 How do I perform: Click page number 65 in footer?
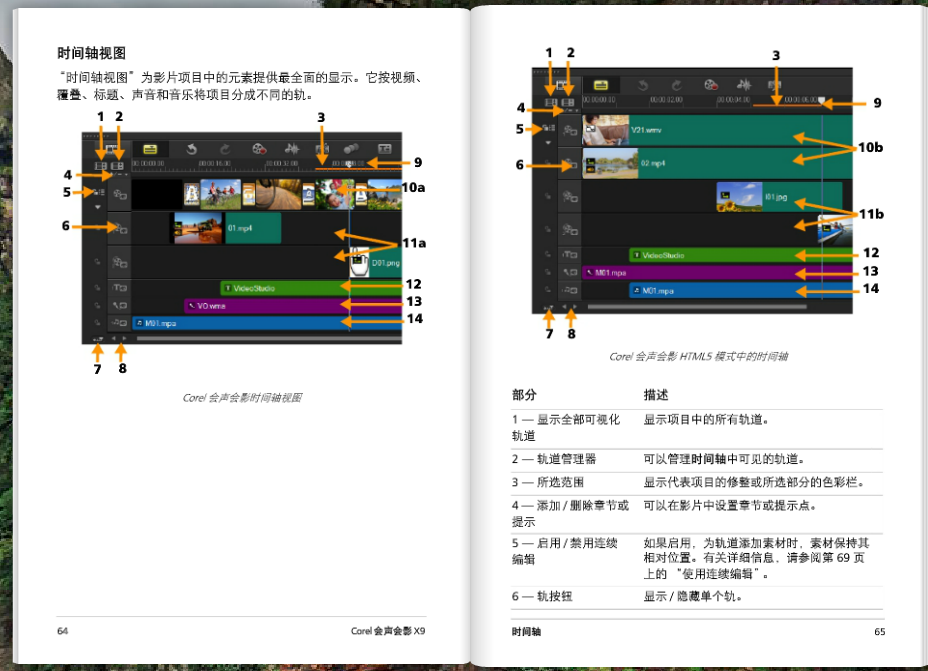(x=879, y=632)
